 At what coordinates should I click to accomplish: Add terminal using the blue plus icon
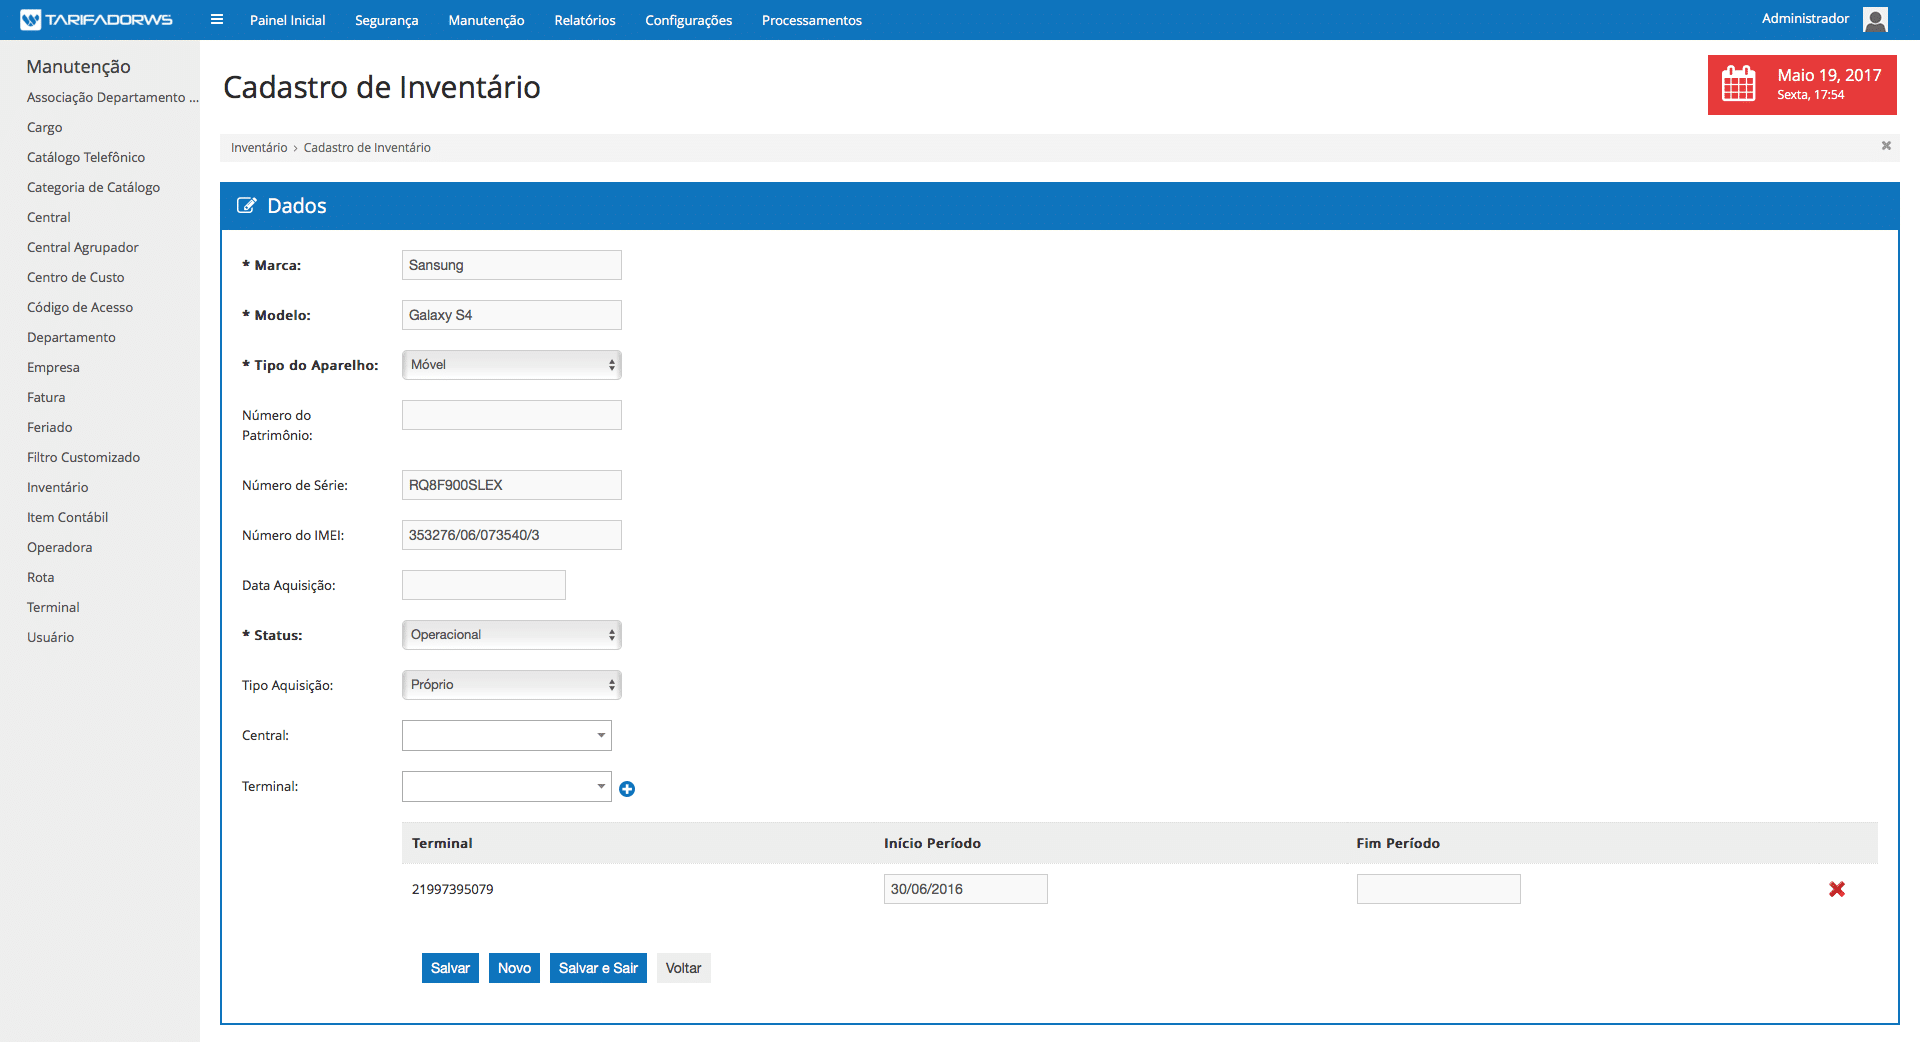click(x=627, y=789)
